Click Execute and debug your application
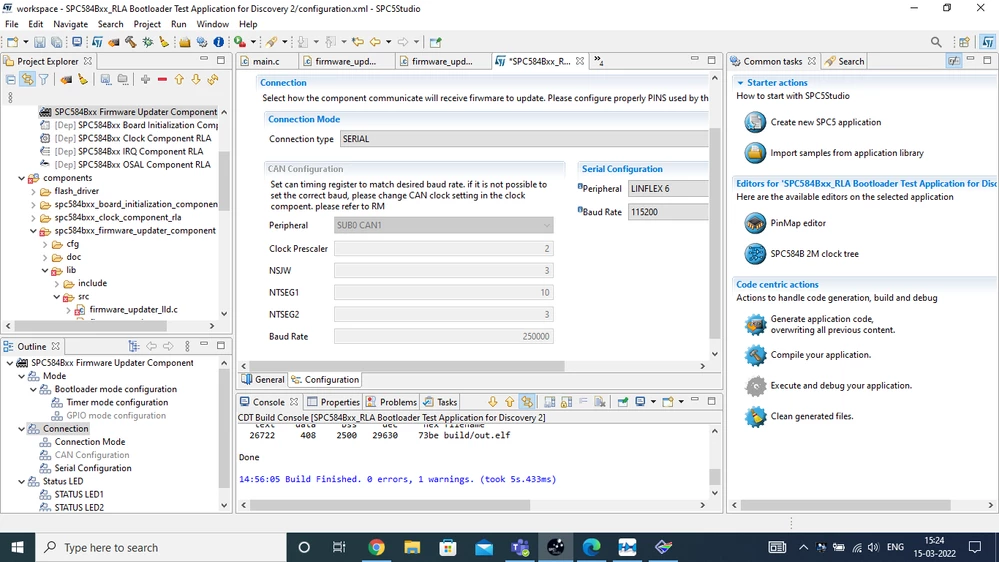Image resolution: width=999 pixels, height=562 pixels. [840, 385]
